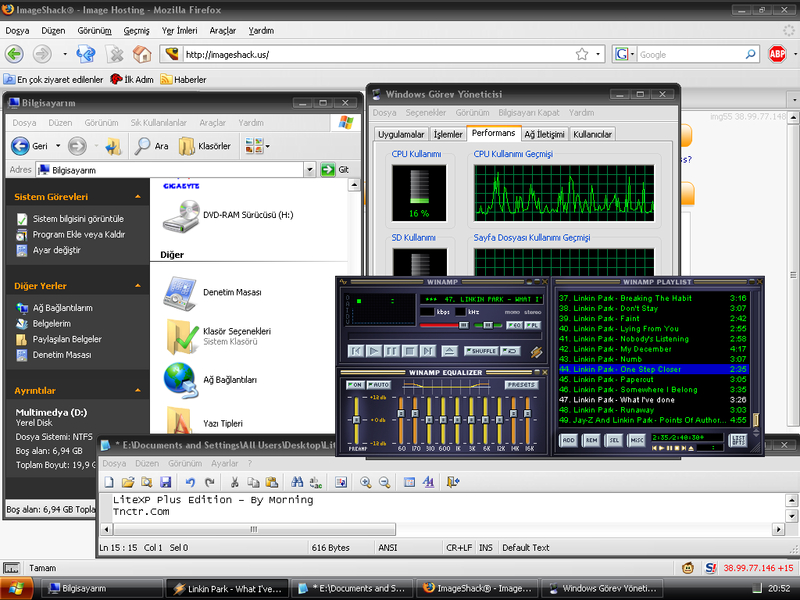Click the Winamp balance slider
Viewport: 800px width, 600px height.
tap(488, 325)
